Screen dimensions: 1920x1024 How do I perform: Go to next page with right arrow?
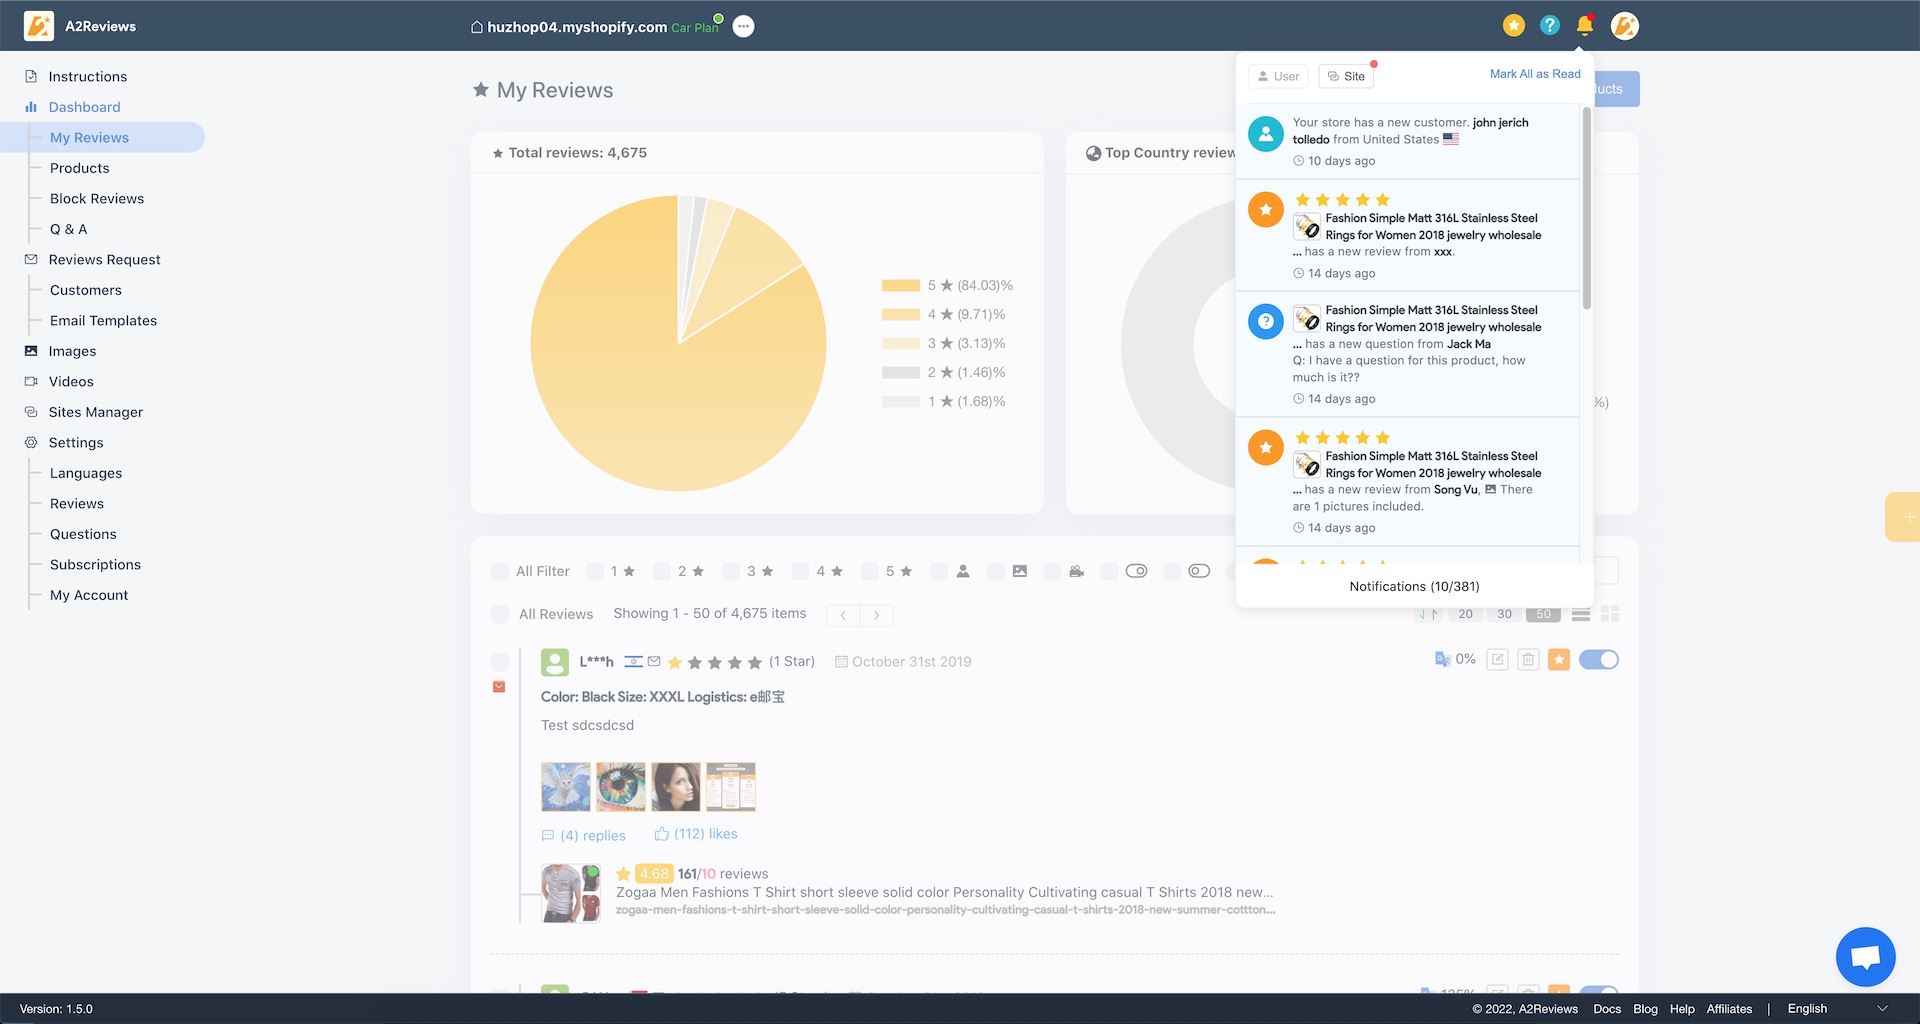[877, 615]
